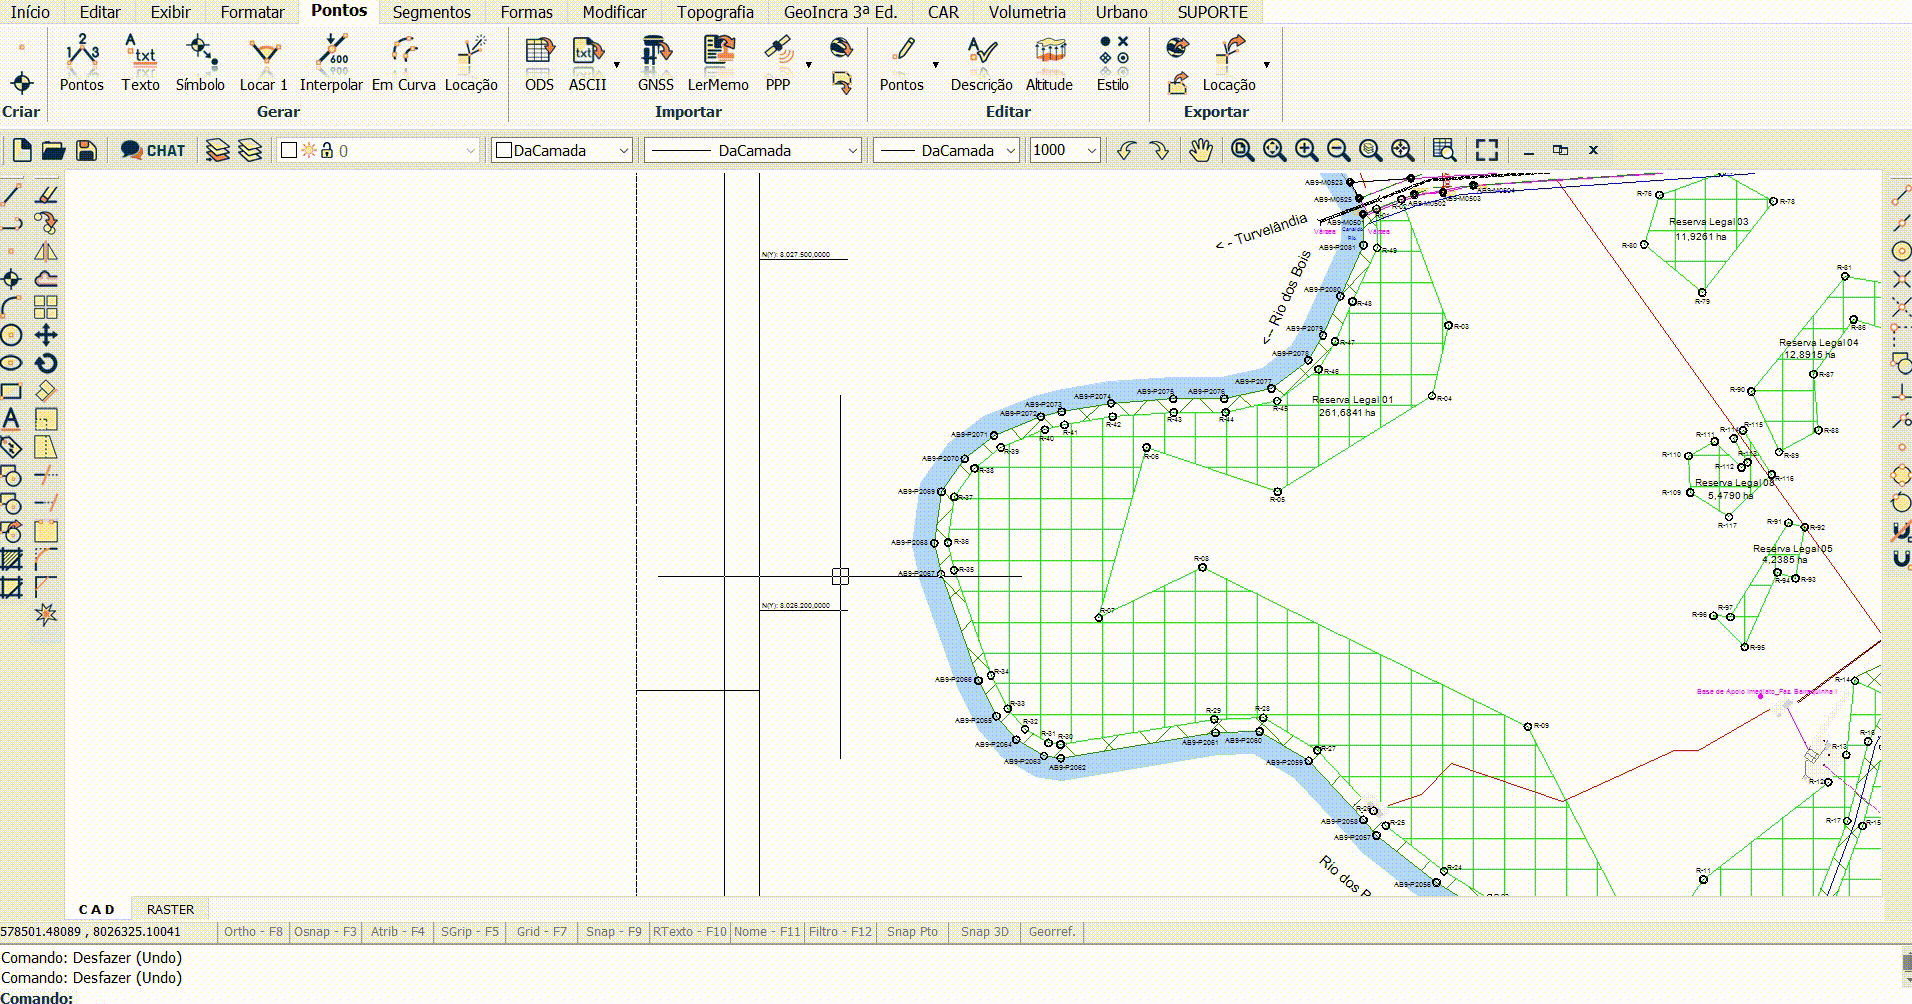Open the layer 0 dropdown
The width and height of the screenshot is (1912, 1004).
[470, 150]
